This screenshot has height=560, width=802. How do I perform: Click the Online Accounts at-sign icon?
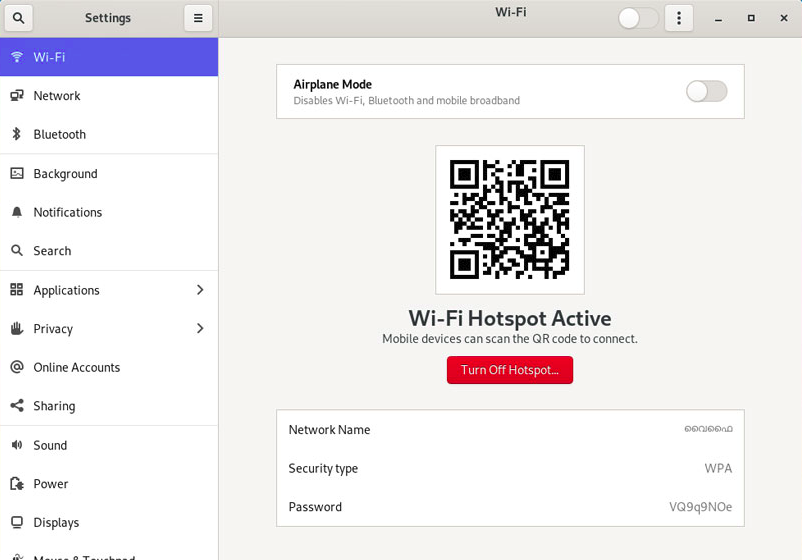[17, 367]
